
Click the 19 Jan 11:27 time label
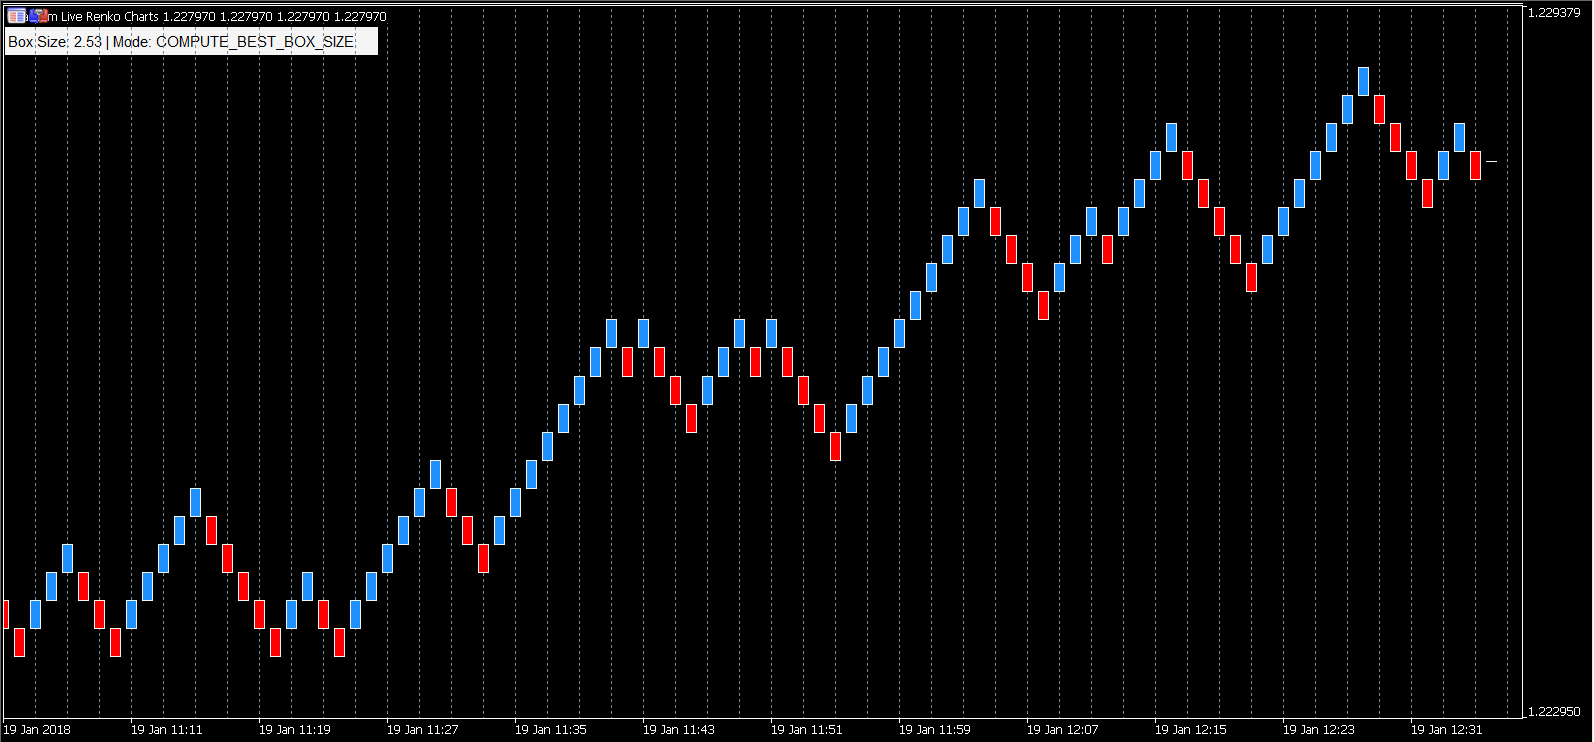(x=422, y=730)
